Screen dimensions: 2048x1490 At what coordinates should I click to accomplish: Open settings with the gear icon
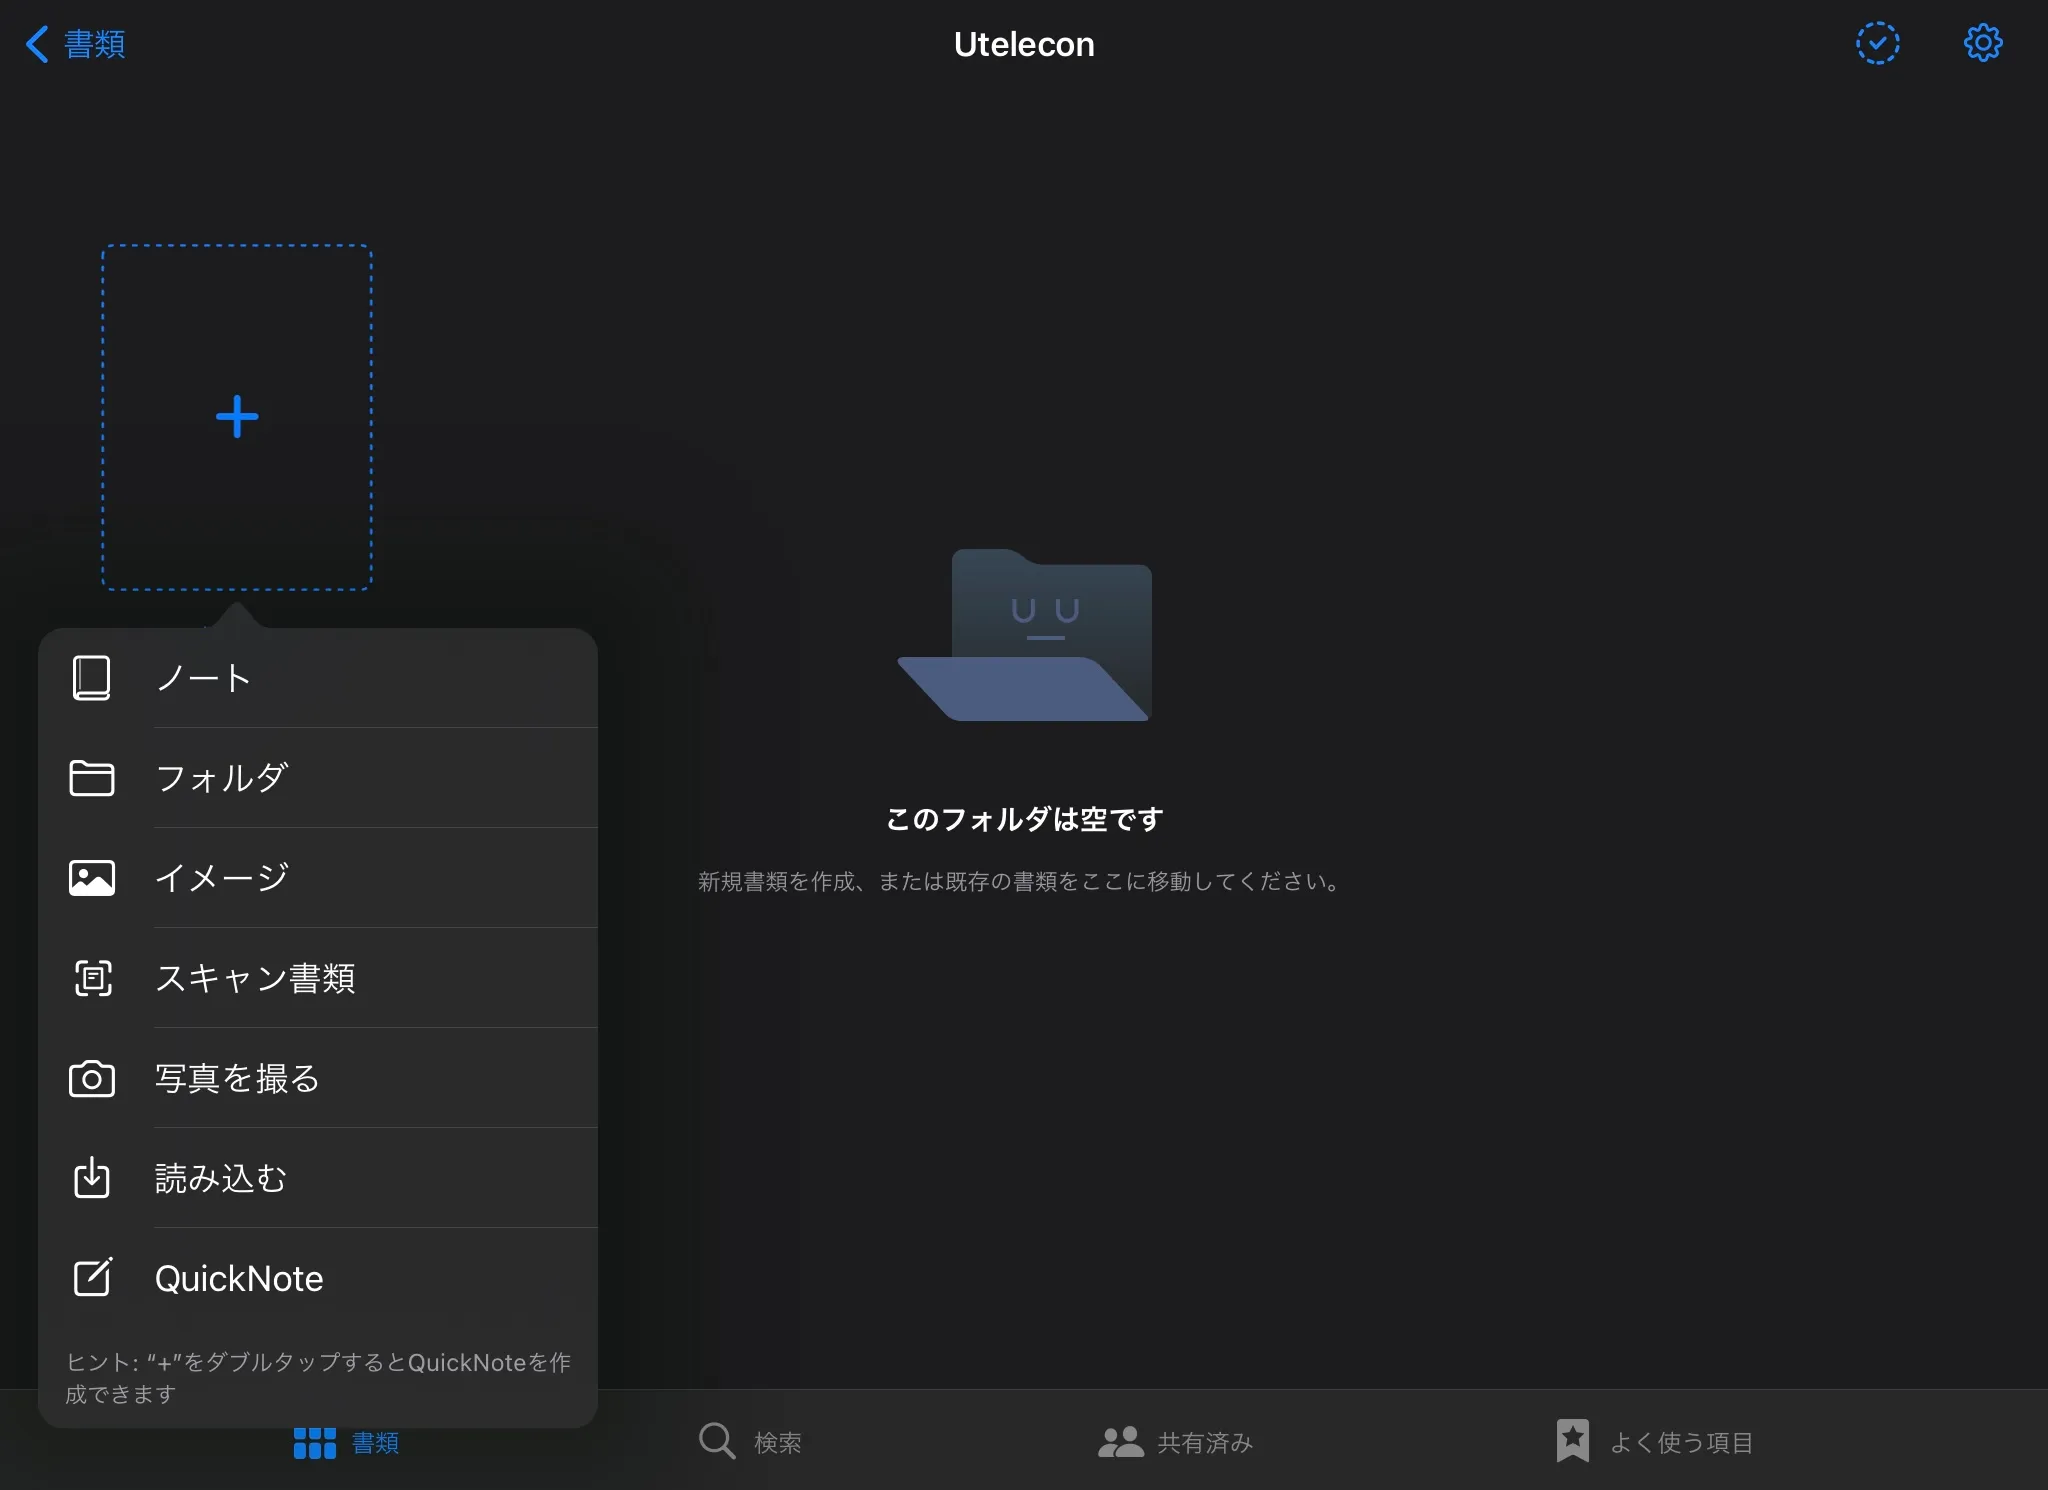click(1983, 43)
